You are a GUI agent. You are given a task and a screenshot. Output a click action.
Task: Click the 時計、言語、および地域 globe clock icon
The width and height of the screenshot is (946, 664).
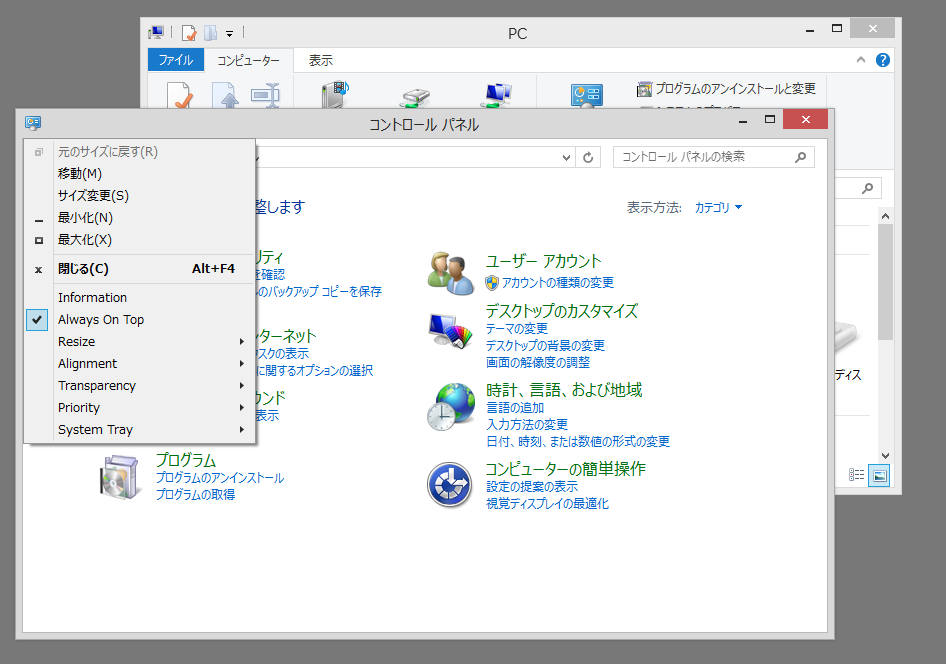[x=450, y=406]
